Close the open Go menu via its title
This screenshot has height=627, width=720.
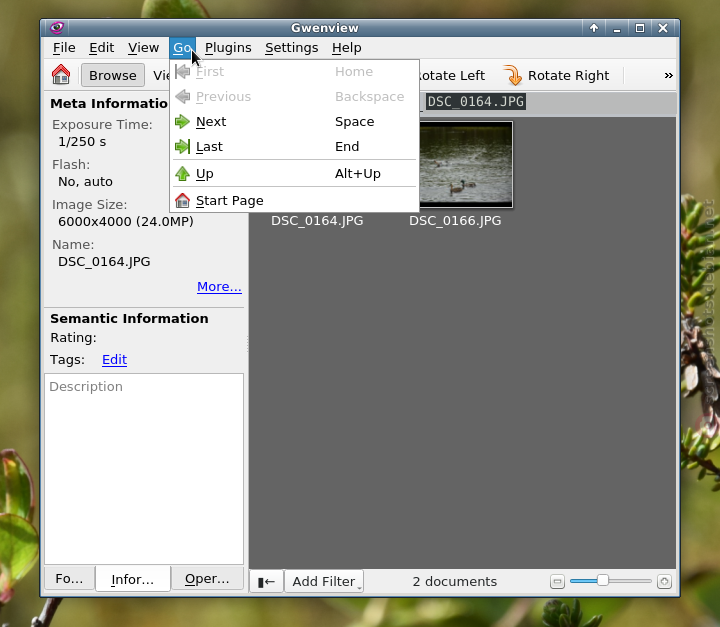pos(182,48)
